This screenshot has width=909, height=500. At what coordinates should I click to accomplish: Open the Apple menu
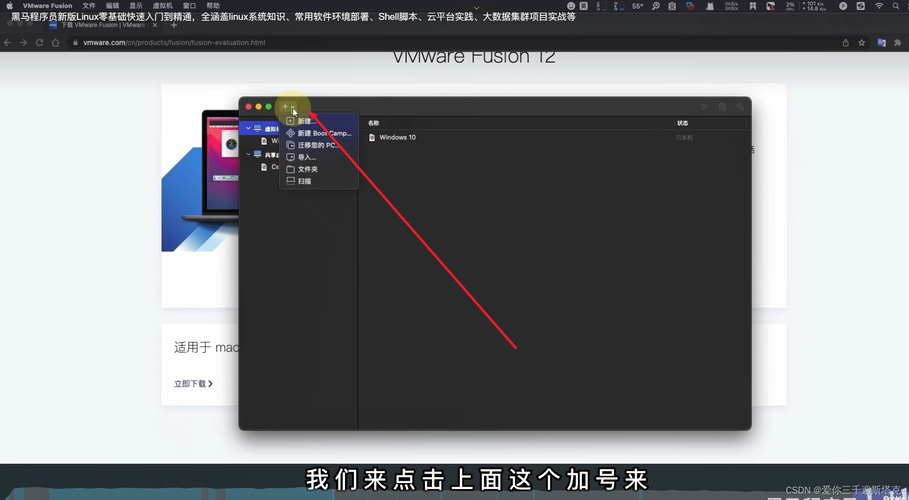[9, 6]
